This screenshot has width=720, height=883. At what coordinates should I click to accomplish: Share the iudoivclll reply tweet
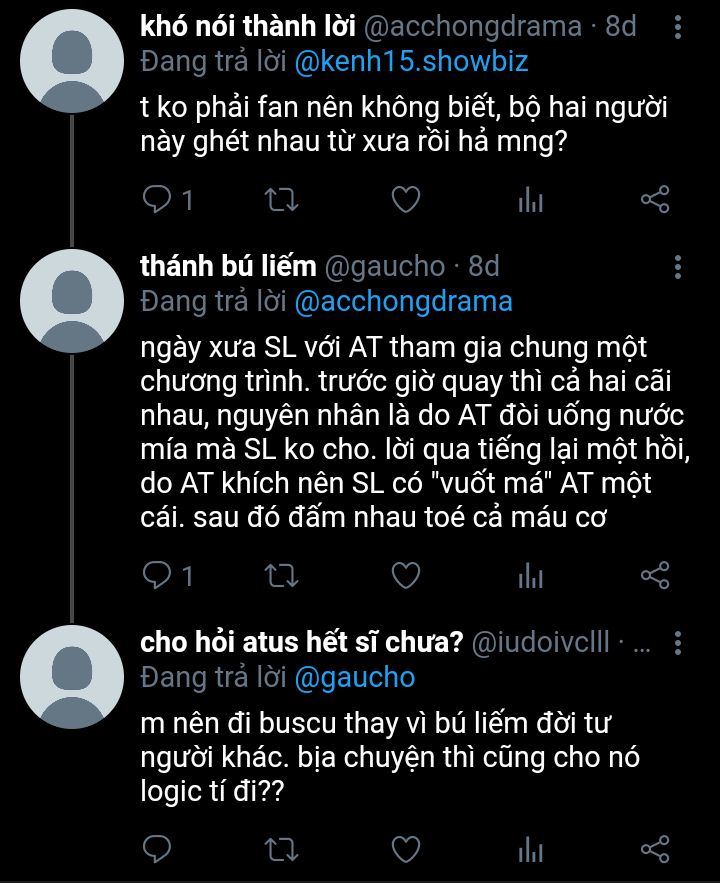(x=654, y=850)
